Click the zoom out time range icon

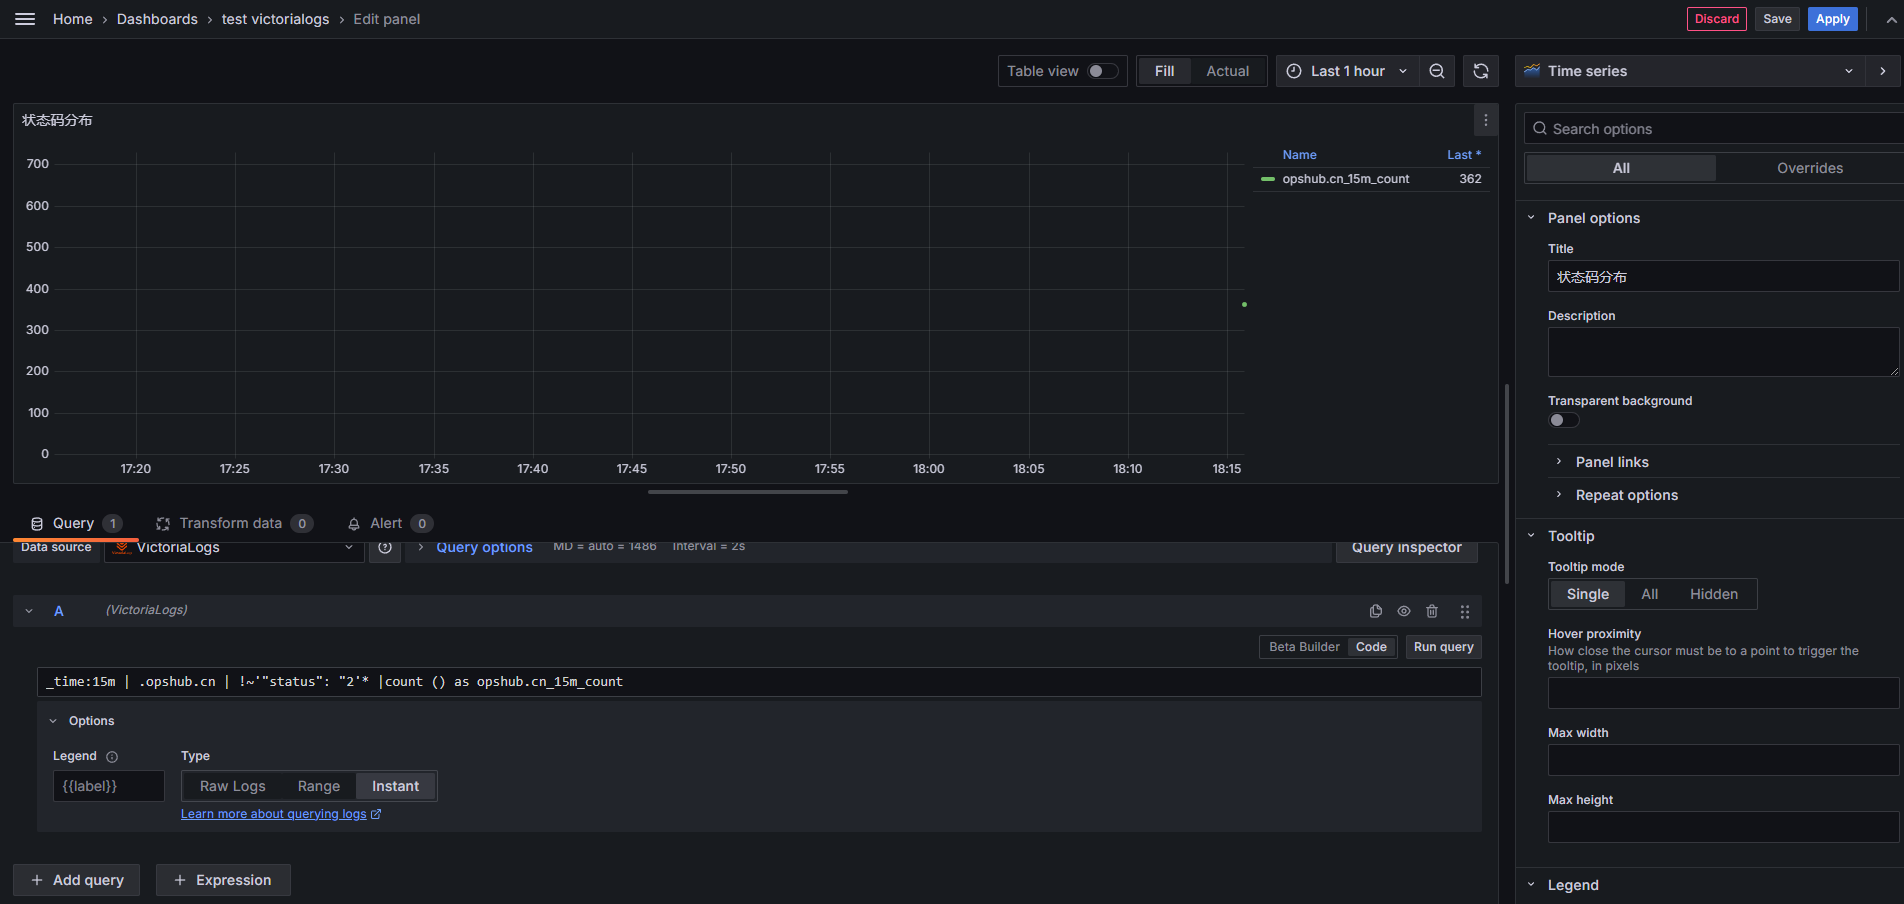(1437, 71)
